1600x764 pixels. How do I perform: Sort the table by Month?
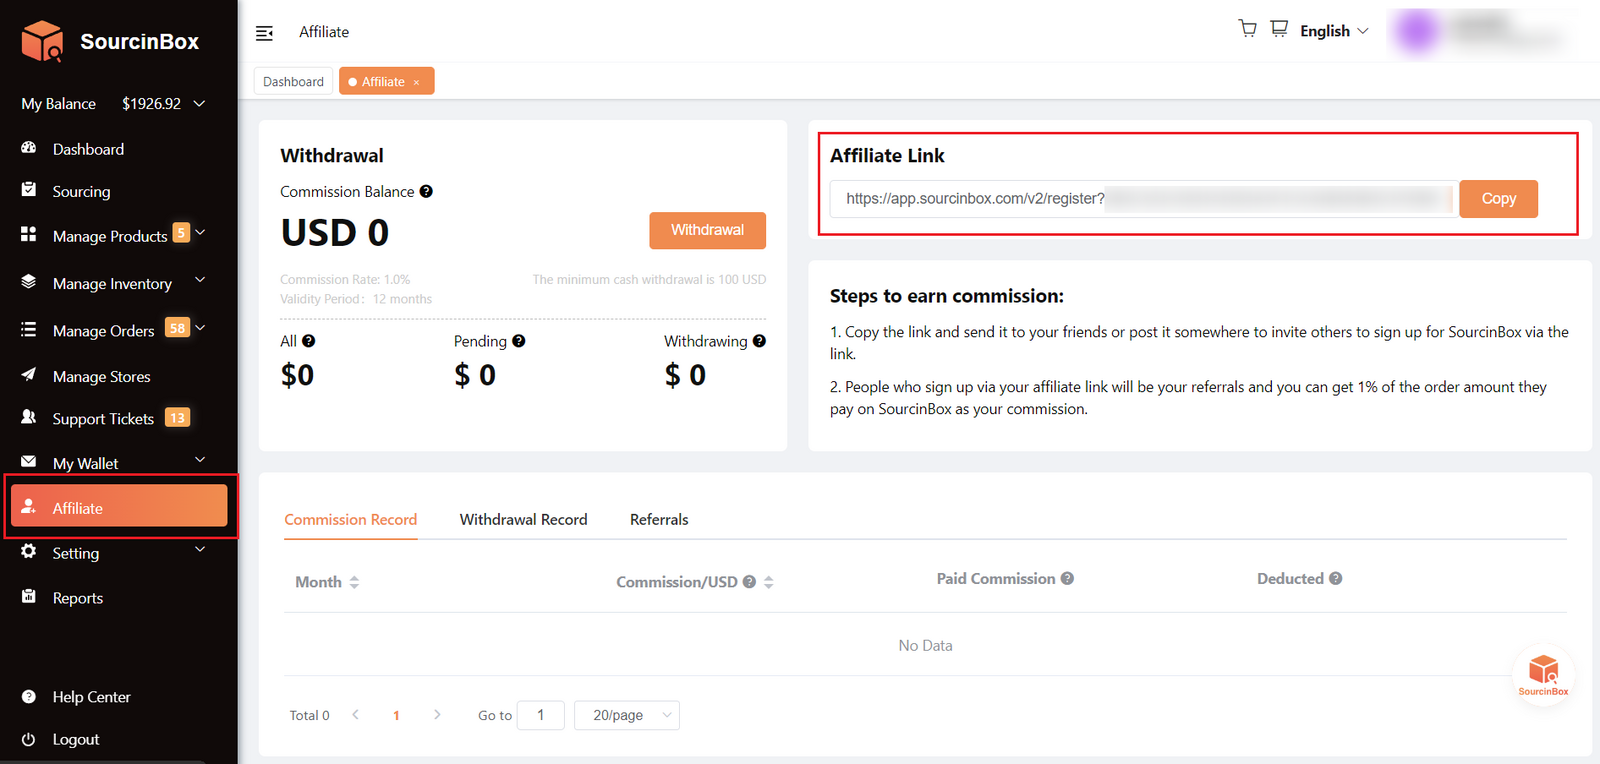tap(354, 582)
